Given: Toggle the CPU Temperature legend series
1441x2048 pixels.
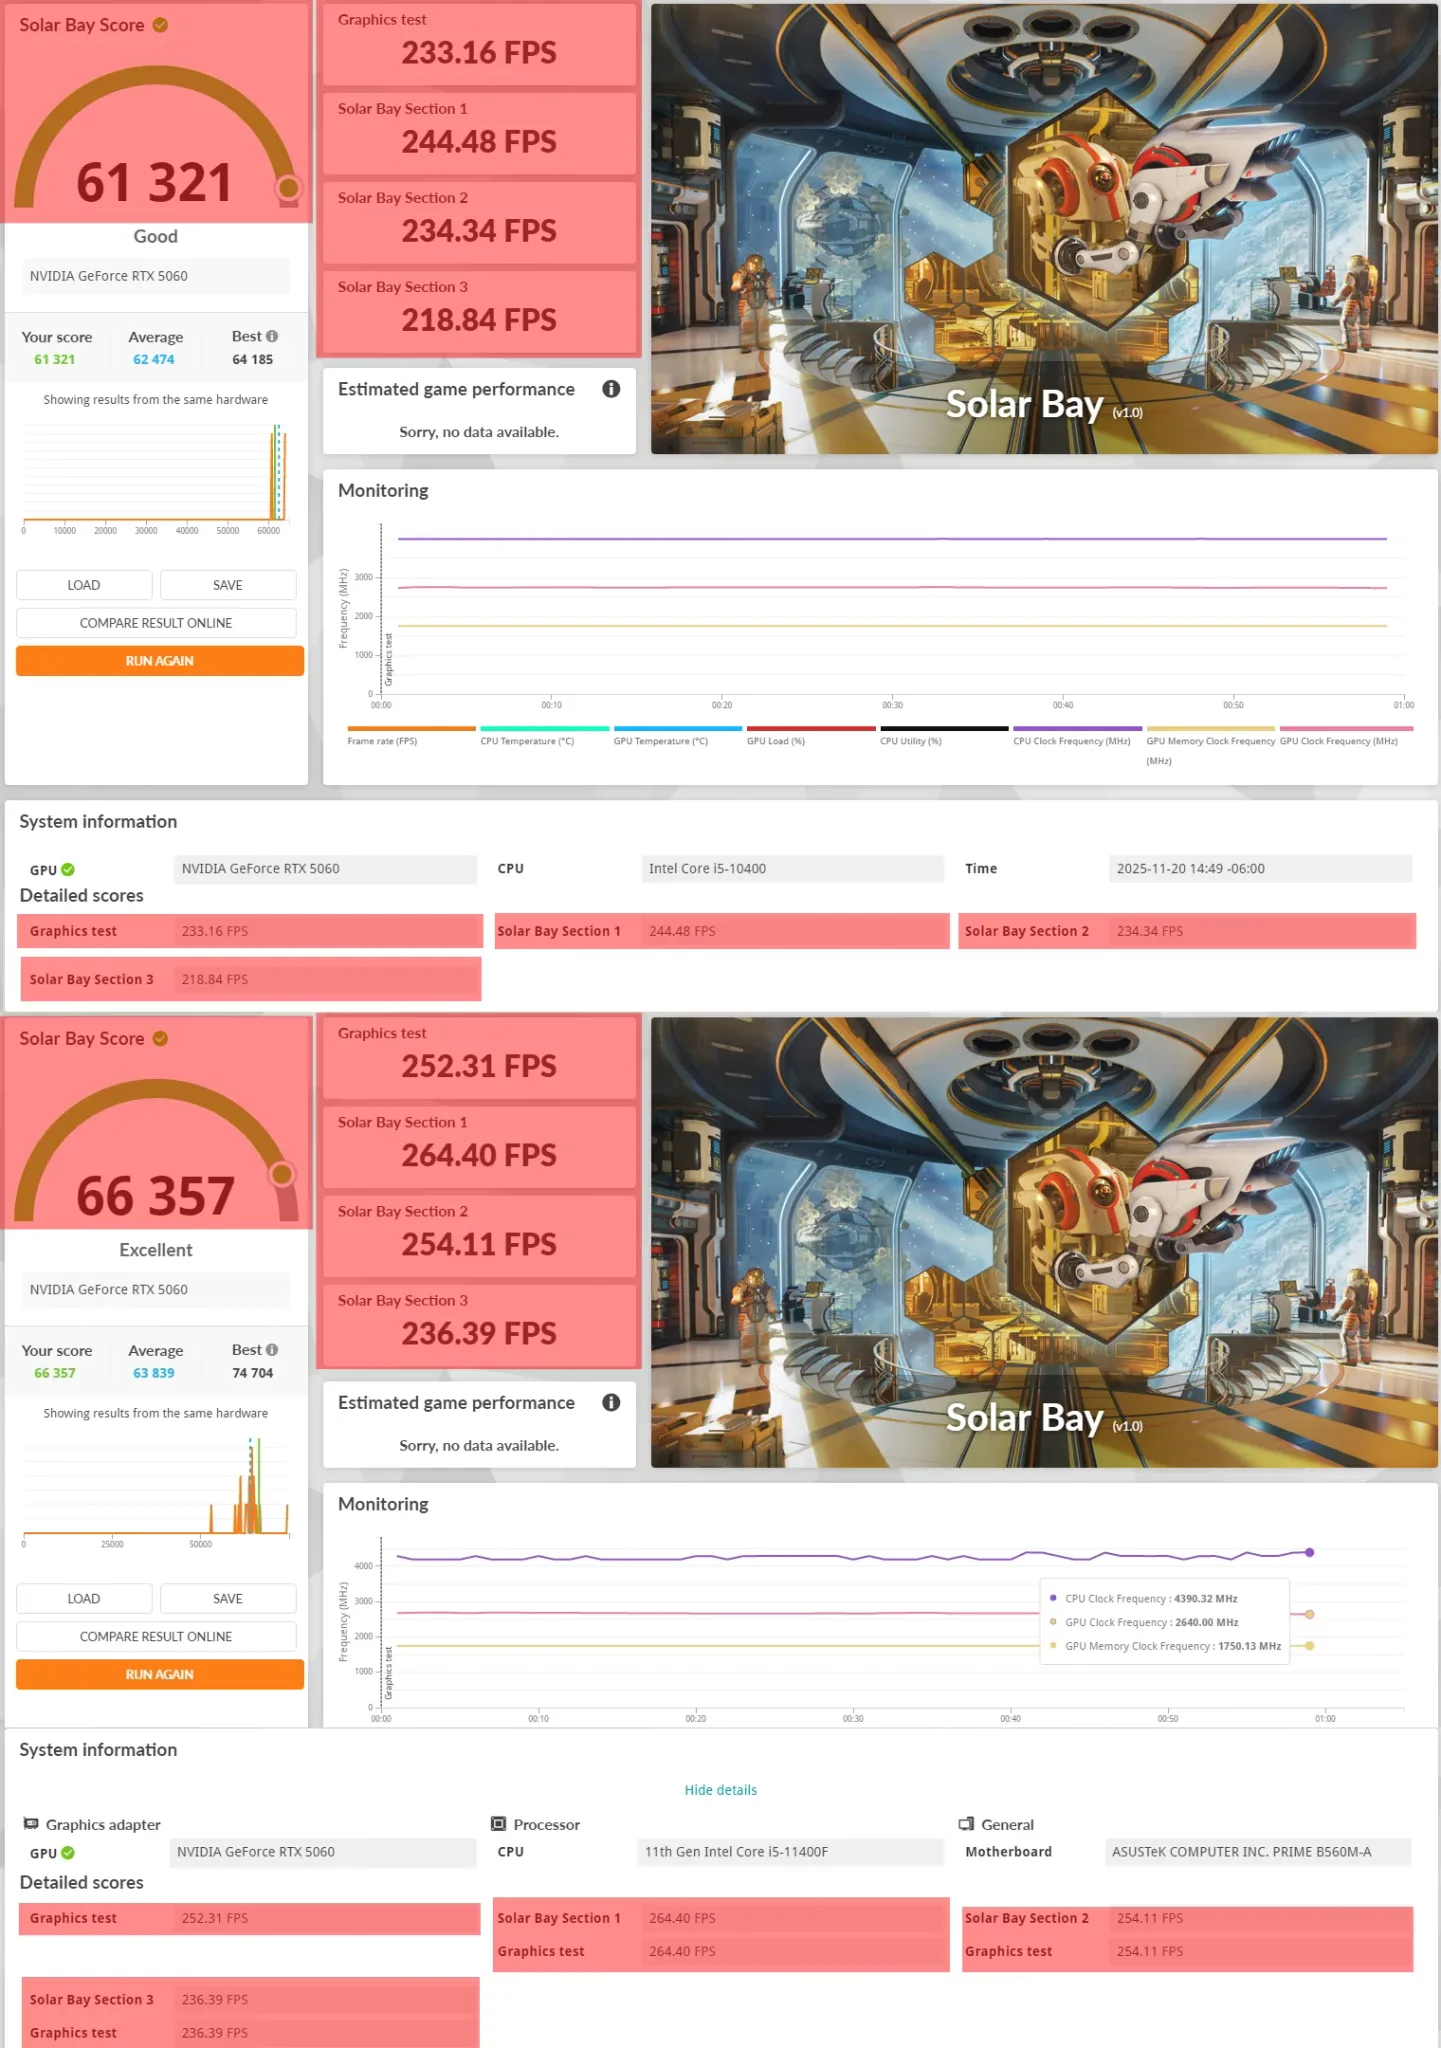Looking at the screenshot, I should (544, 736).
